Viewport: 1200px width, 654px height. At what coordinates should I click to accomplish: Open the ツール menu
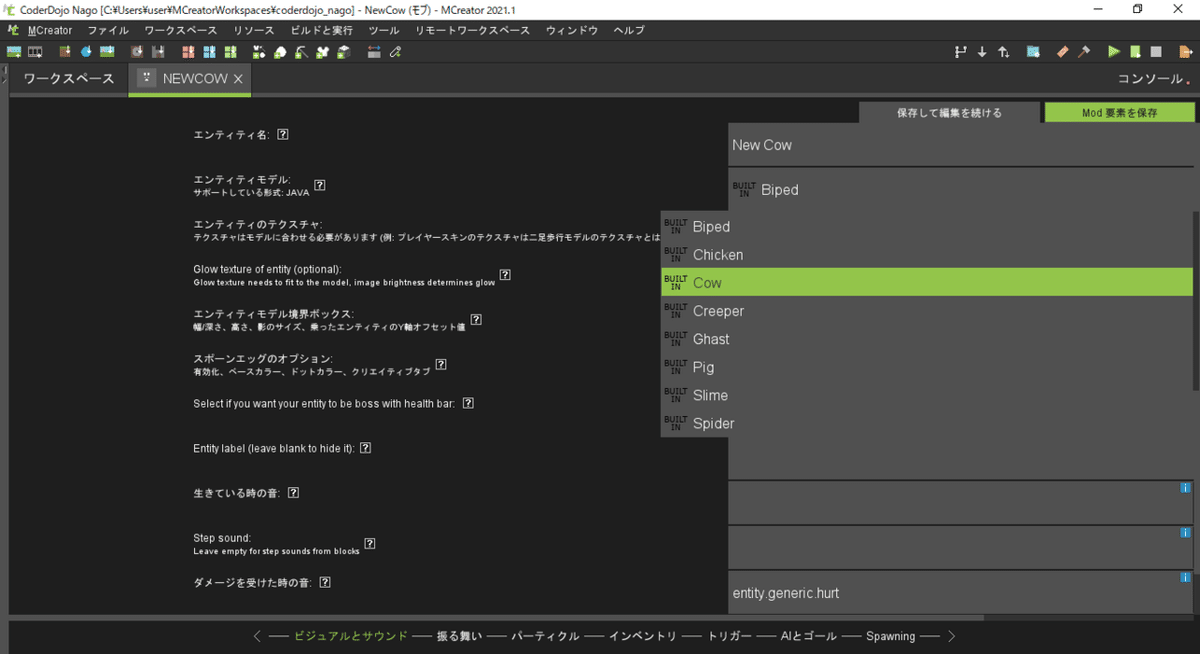coord(384,30)
